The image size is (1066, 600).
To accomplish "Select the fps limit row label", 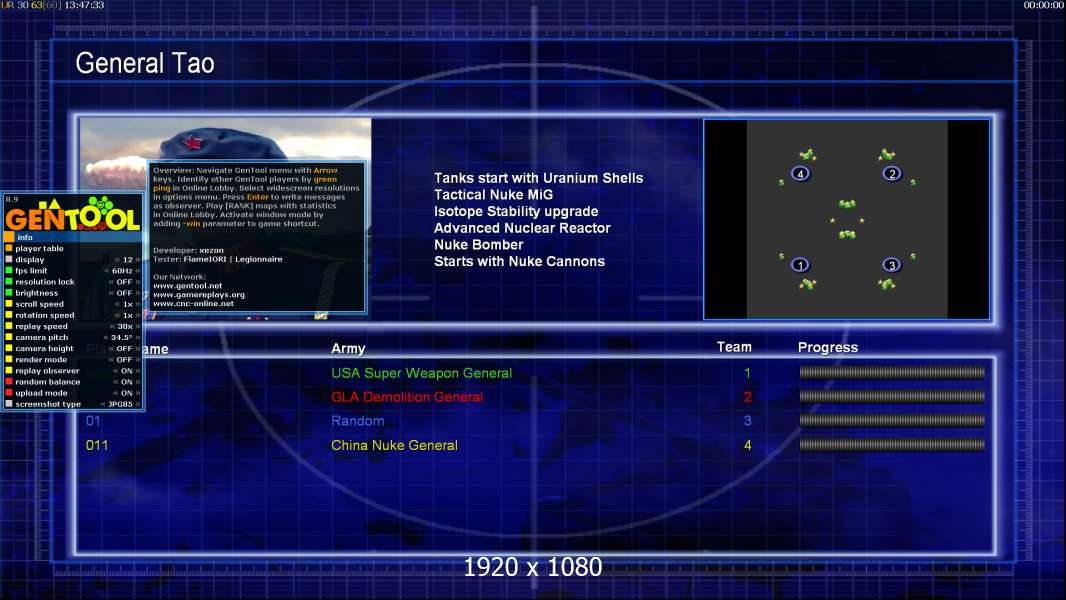I will [x=31, y=270].
